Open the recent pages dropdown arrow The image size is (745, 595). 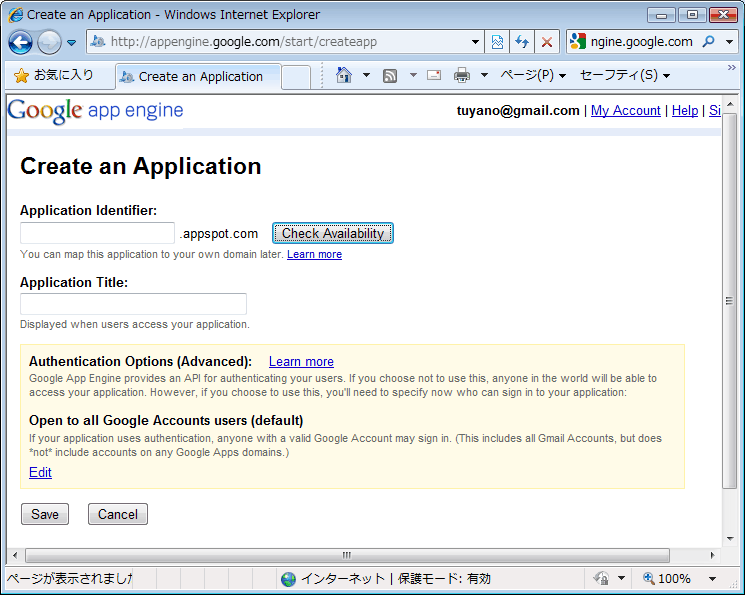[72, 43]
